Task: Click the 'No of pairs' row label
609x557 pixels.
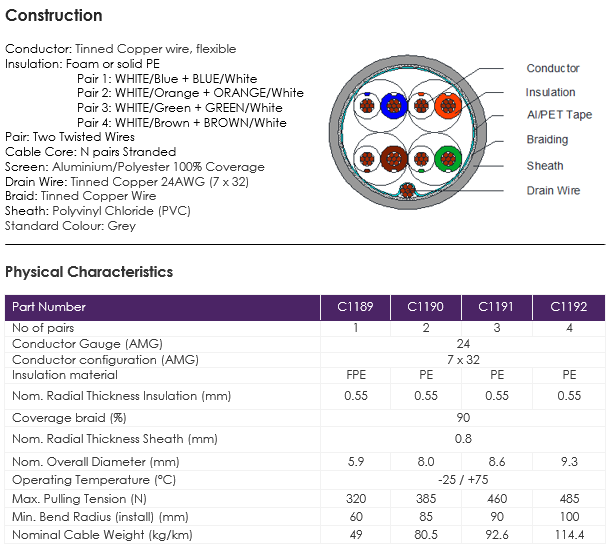Action: [43, 328]
